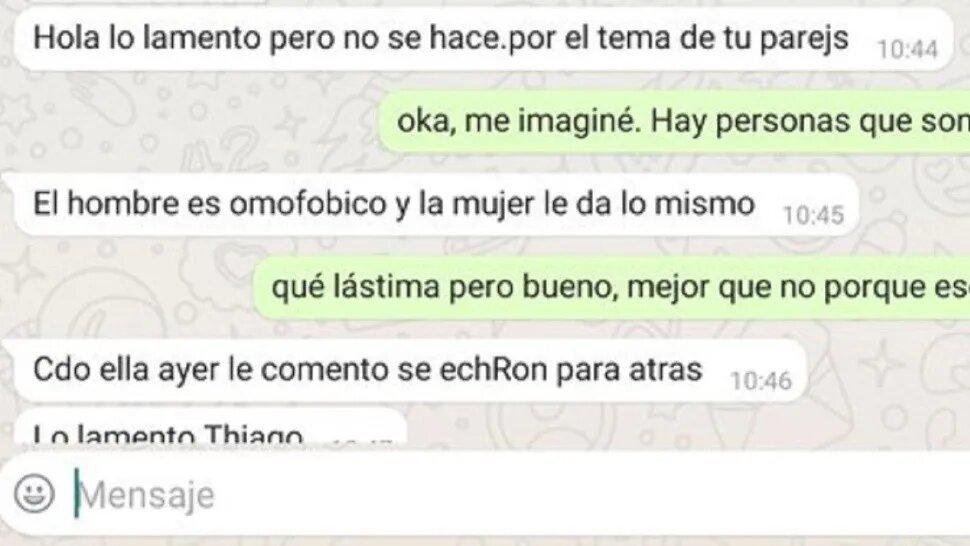Select the 'El hombre es omofobico' message
The image size is (970, 546).
click(436, 204)
